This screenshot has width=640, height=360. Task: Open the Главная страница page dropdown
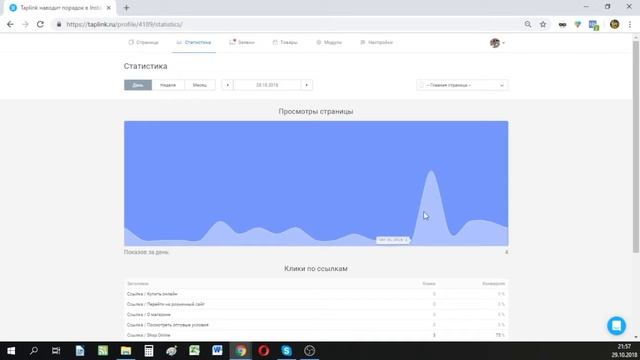462,85
